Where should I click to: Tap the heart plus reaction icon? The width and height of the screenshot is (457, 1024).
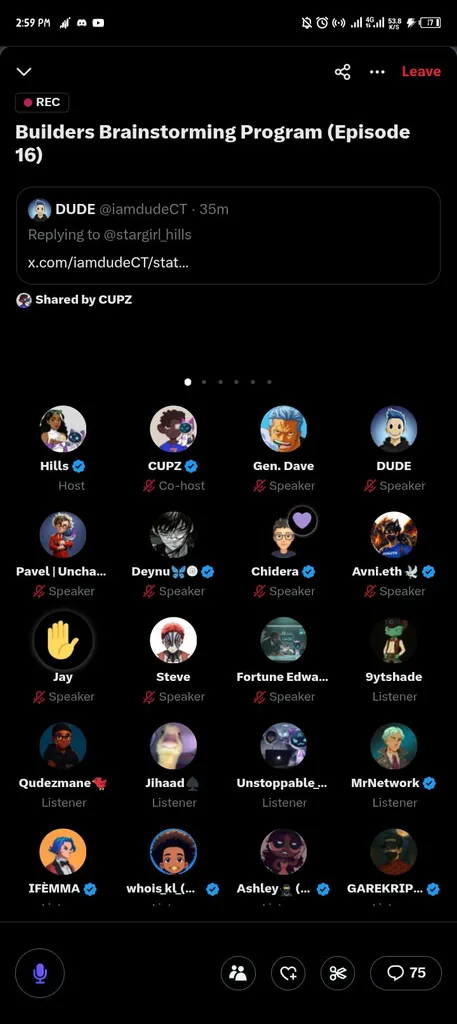click(288, 973)
